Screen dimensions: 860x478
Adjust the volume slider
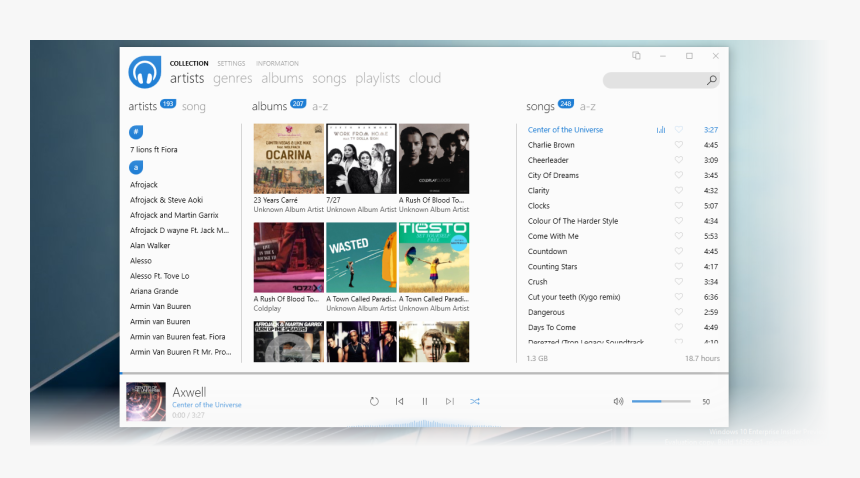(x=661, y=401)
